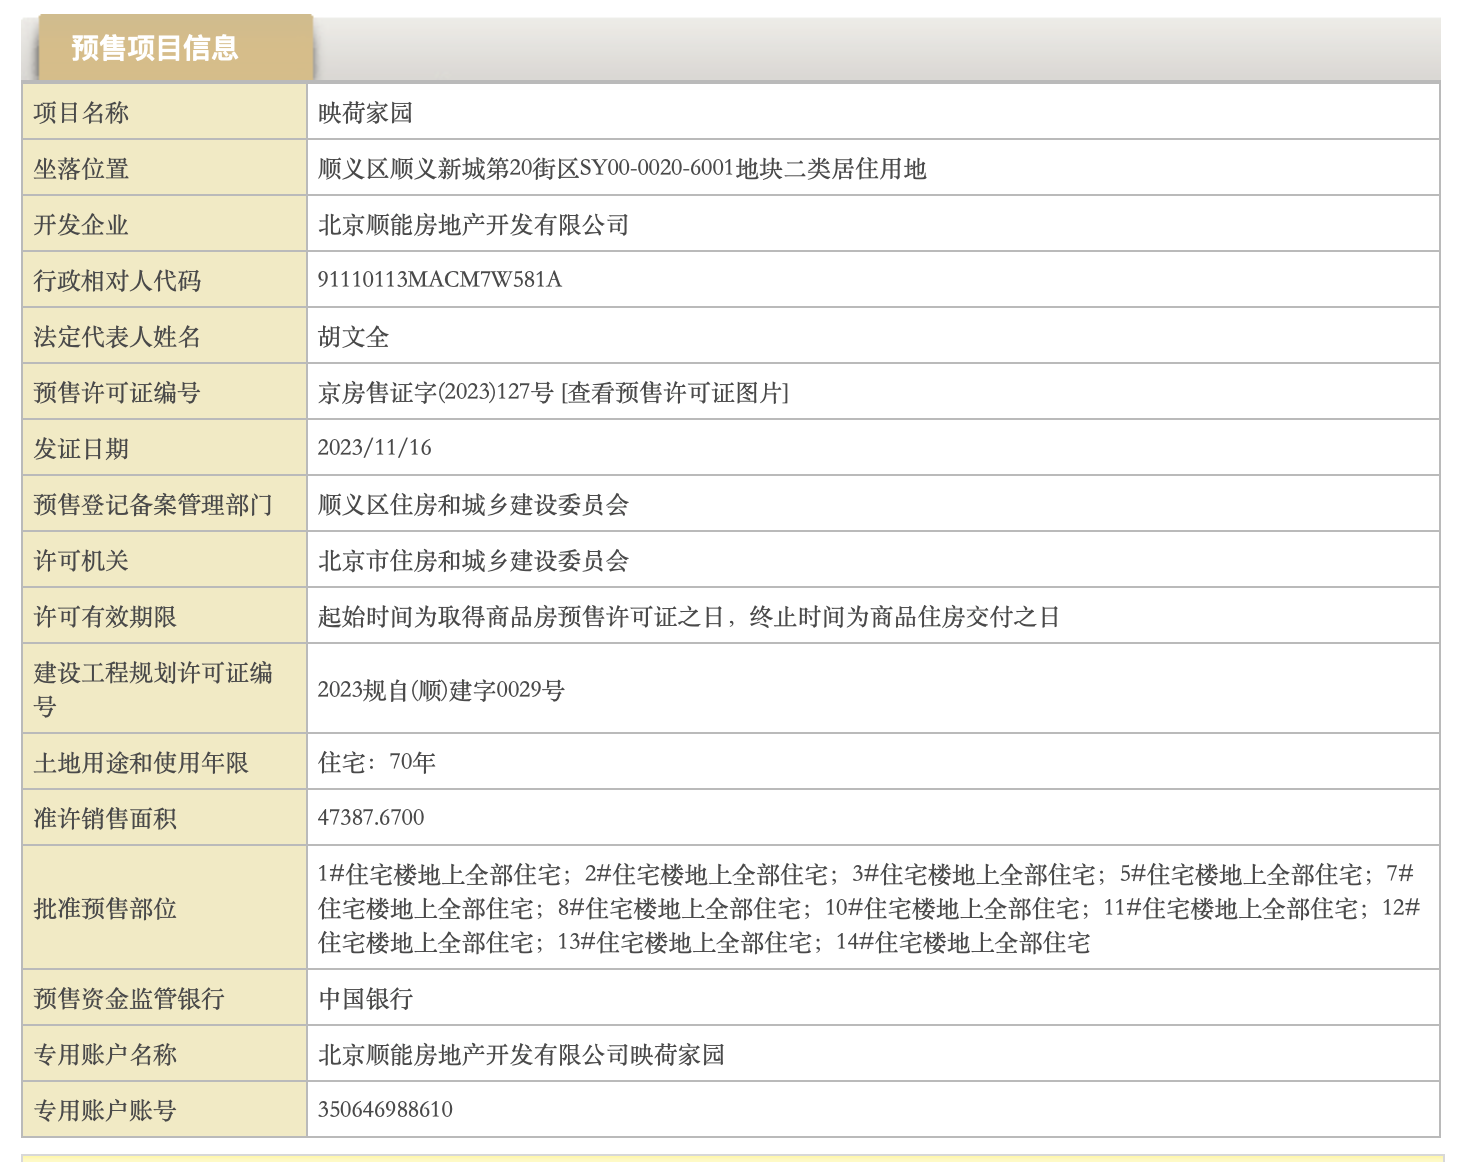Select representative name 胡文全
Viewport: 1468px width, 1162px height.
coord(353,337)
